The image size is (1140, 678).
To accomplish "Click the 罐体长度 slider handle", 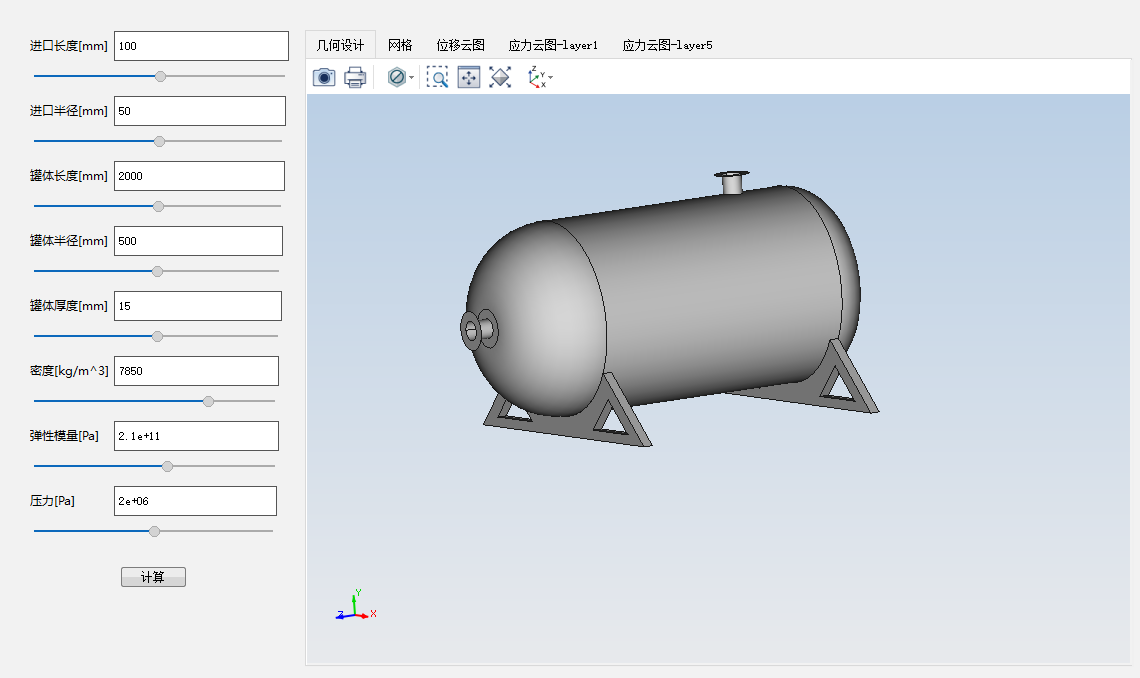I will pos(158,206).
